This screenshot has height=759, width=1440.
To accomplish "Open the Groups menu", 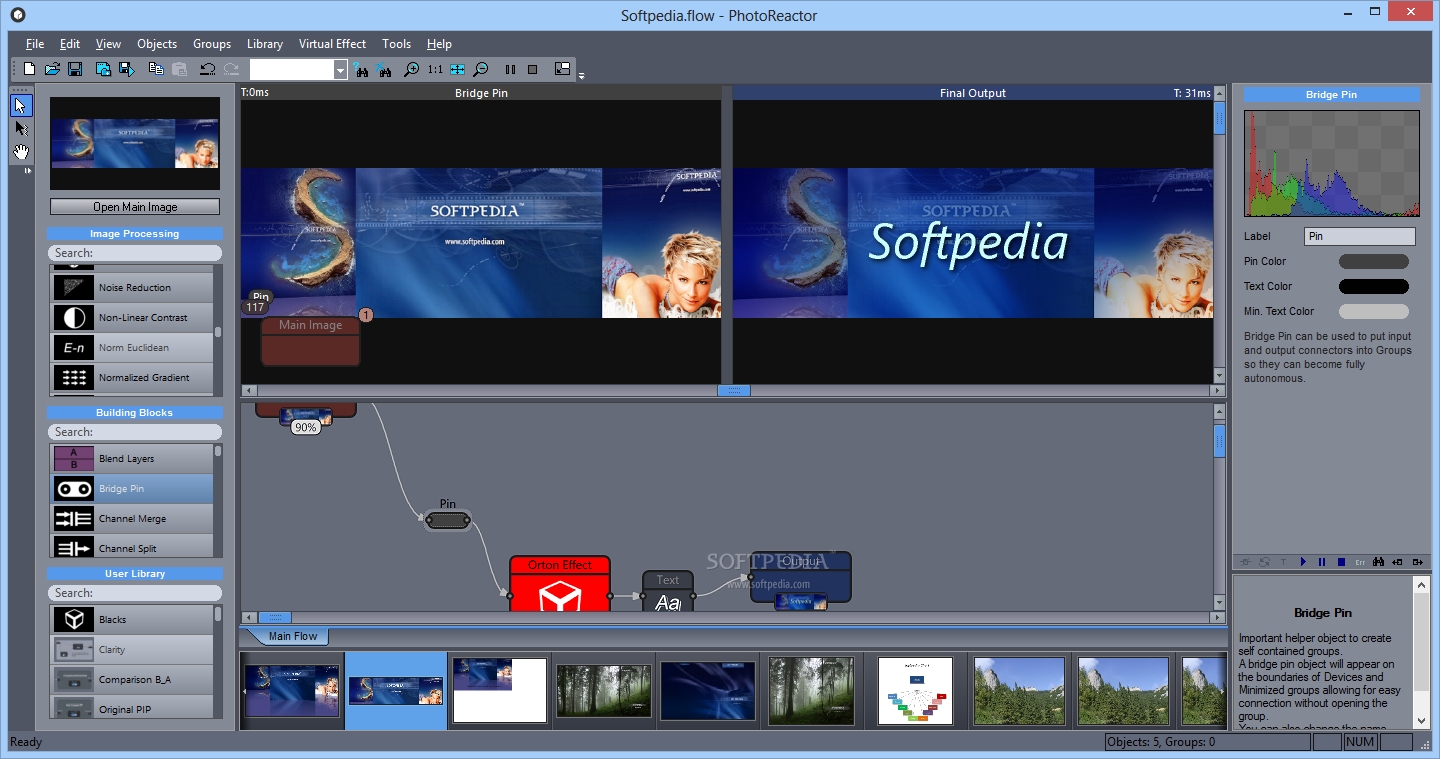I will [212, 44].
